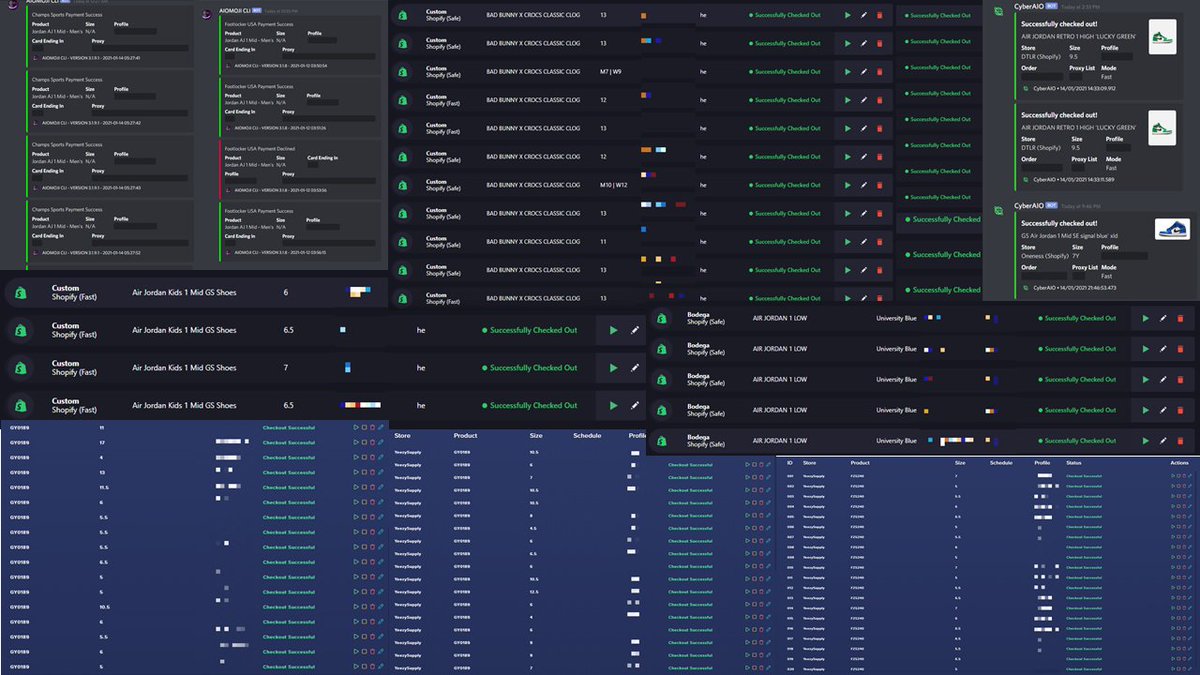Start the M7 | W9 Bad Bunny Crocs task
The height and width of the screenshot is (675, 1200).
tap(848, 72)
